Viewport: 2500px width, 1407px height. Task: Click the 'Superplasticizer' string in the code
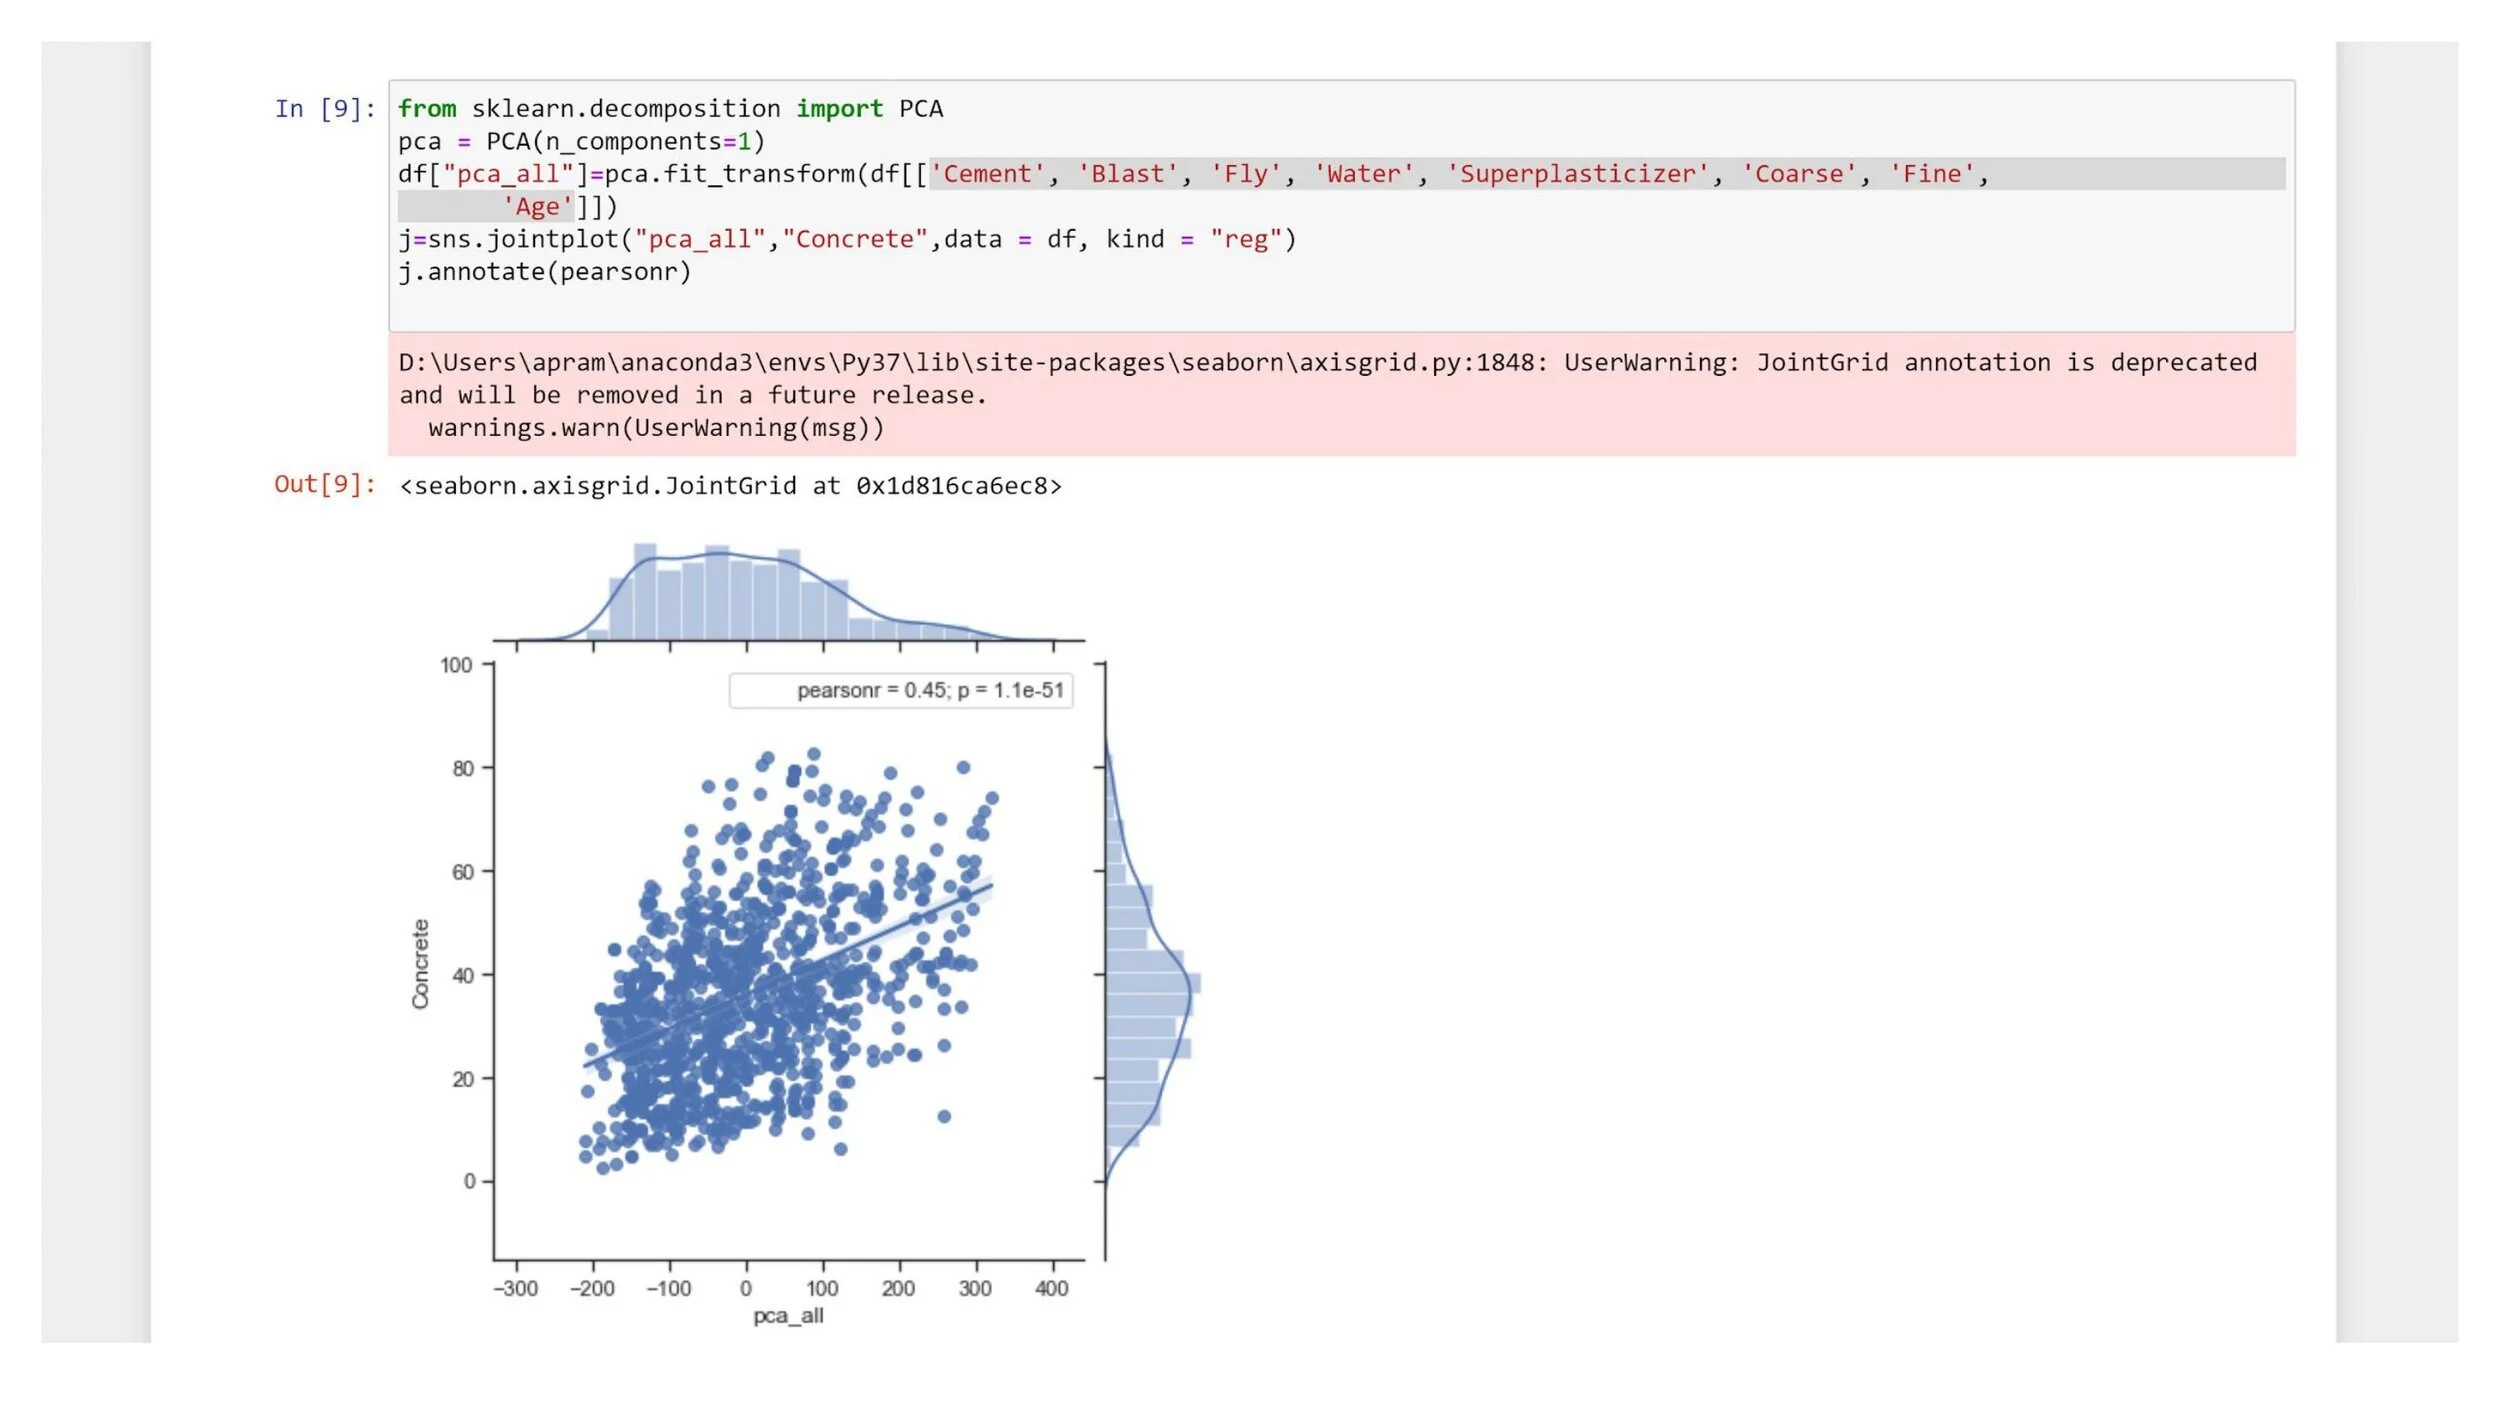(x=1577, y=174)
